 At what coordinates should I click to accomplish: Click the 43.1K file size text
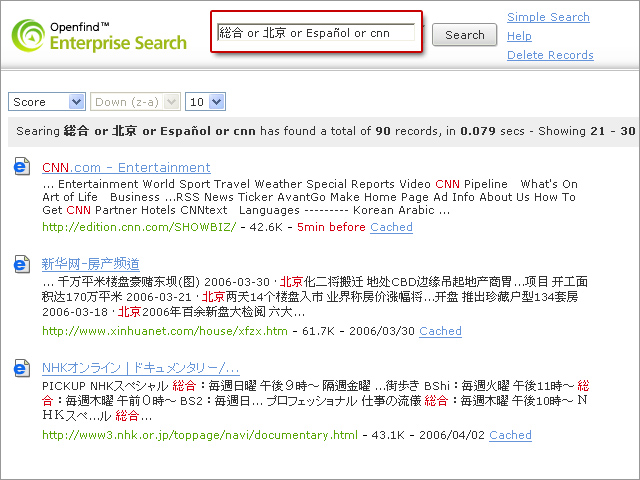(x=388, y=435)
